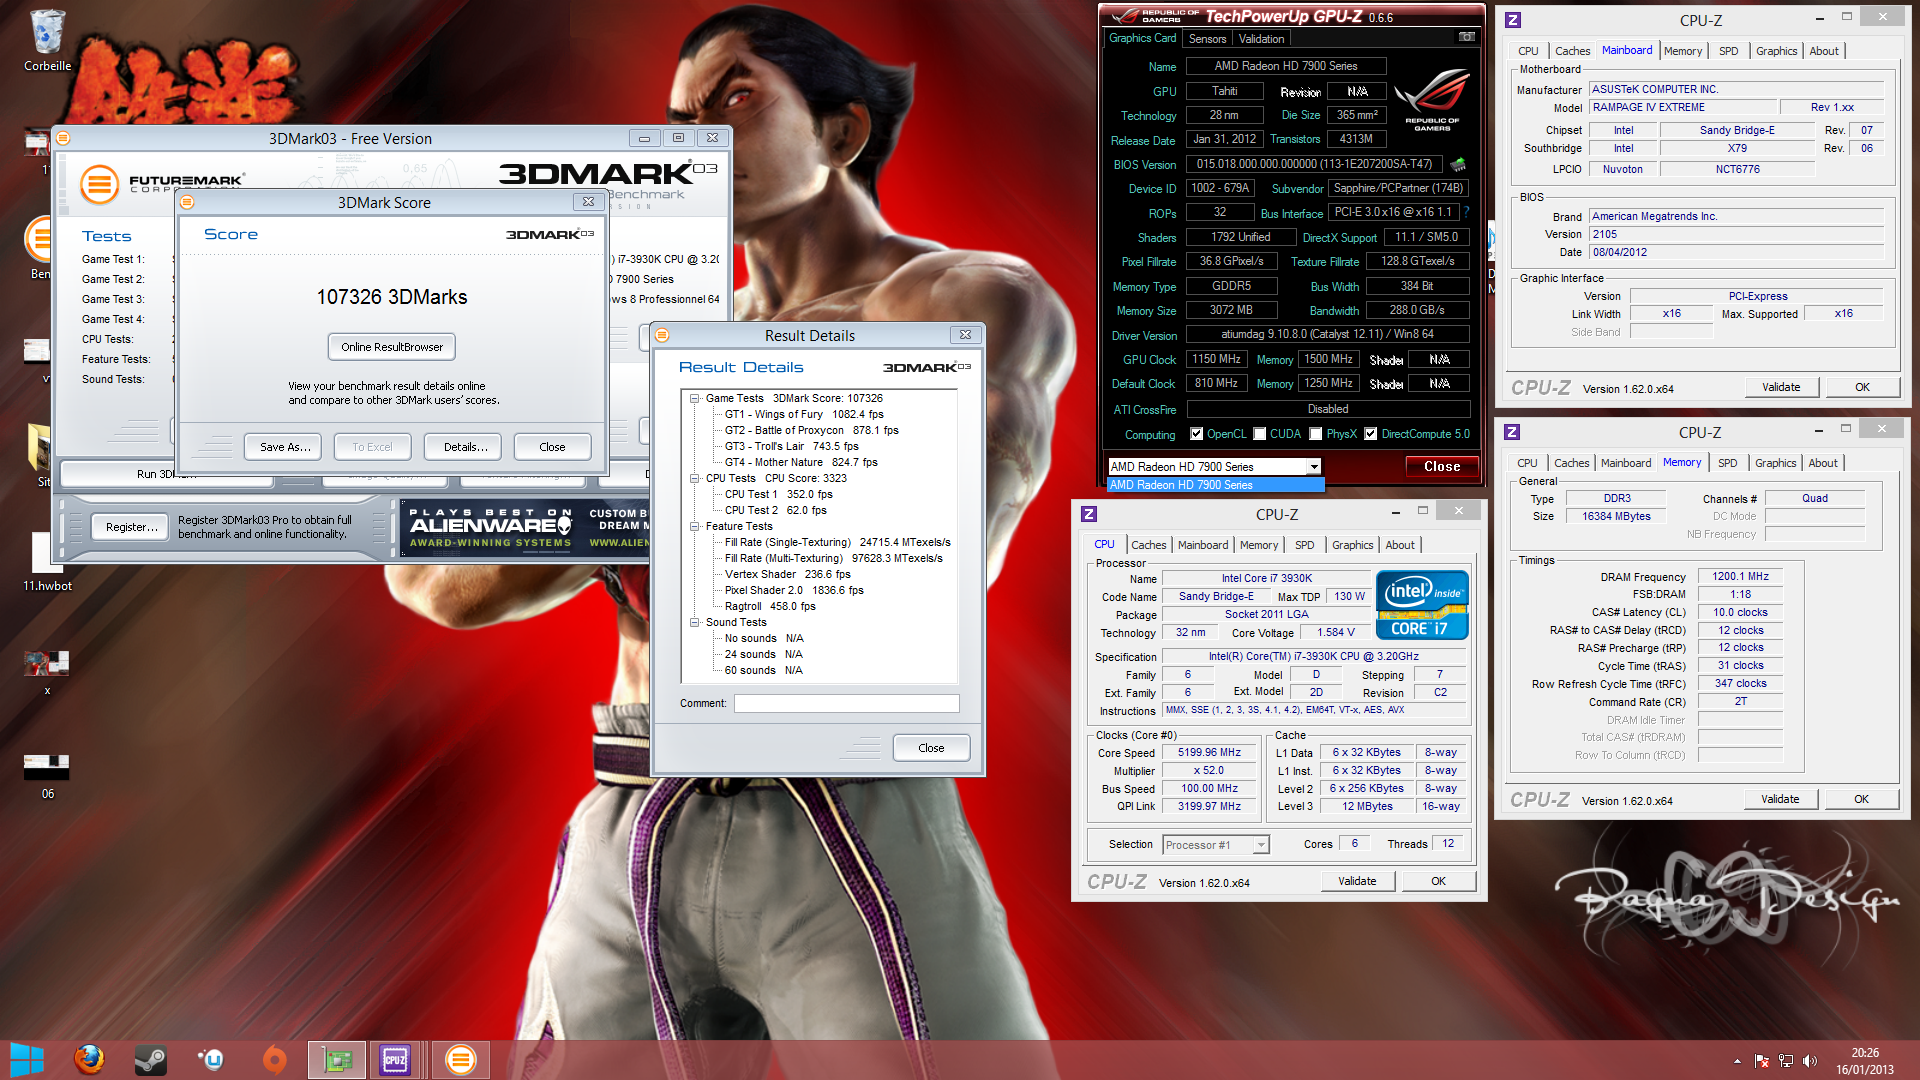Switch to GPU-Z via taskbar icon

pos(337,1060)
